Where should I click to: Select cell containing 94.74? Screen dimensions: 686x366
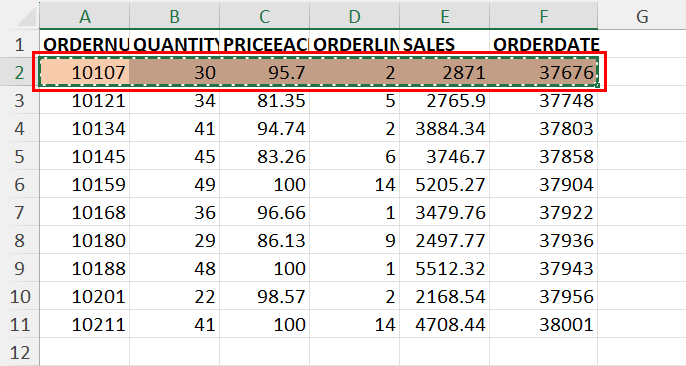(265, 128)
